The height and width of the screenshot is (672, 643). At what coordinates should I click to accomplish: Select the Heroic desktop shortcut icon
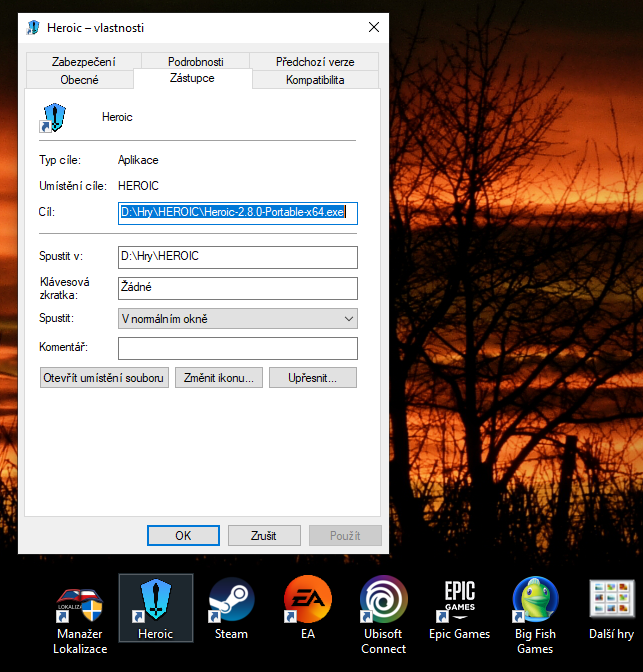[x=155, y=601]
